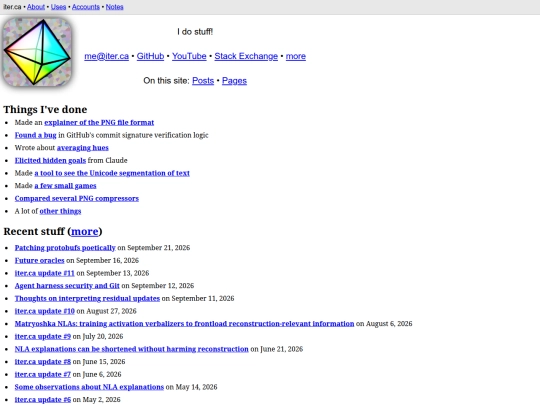Click the 'iter.ca' text in top bar
Image resolution: width=540 pixels, height=405 pixels.
click(x=12, y=7)
